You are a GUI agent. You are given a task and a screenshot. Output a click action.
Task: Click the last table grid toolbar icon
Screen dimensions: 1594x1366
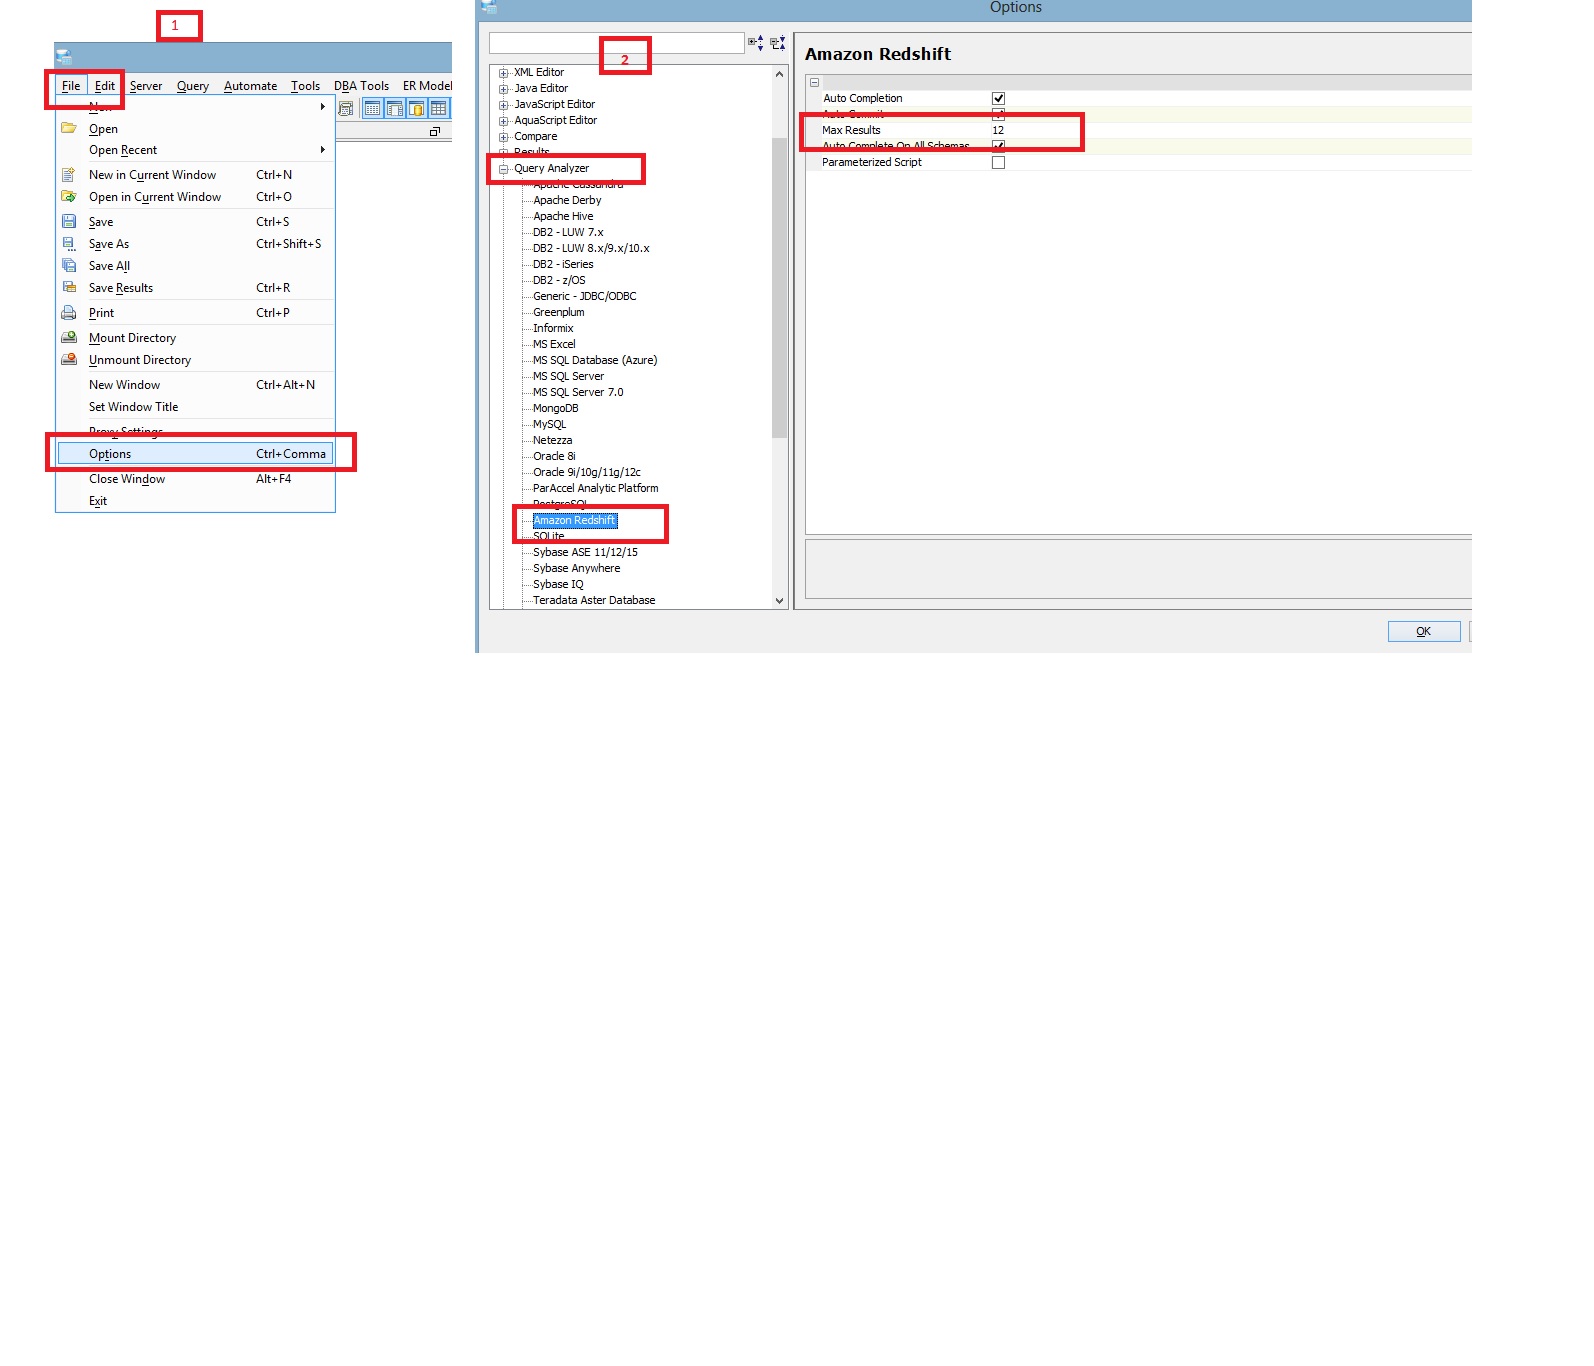point(438,108)
